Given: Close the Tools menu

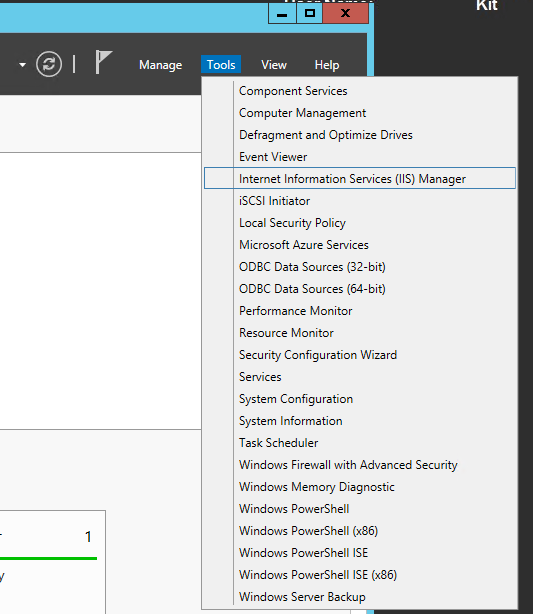Looking at the screenshot, I should click(x=221, y=65).
